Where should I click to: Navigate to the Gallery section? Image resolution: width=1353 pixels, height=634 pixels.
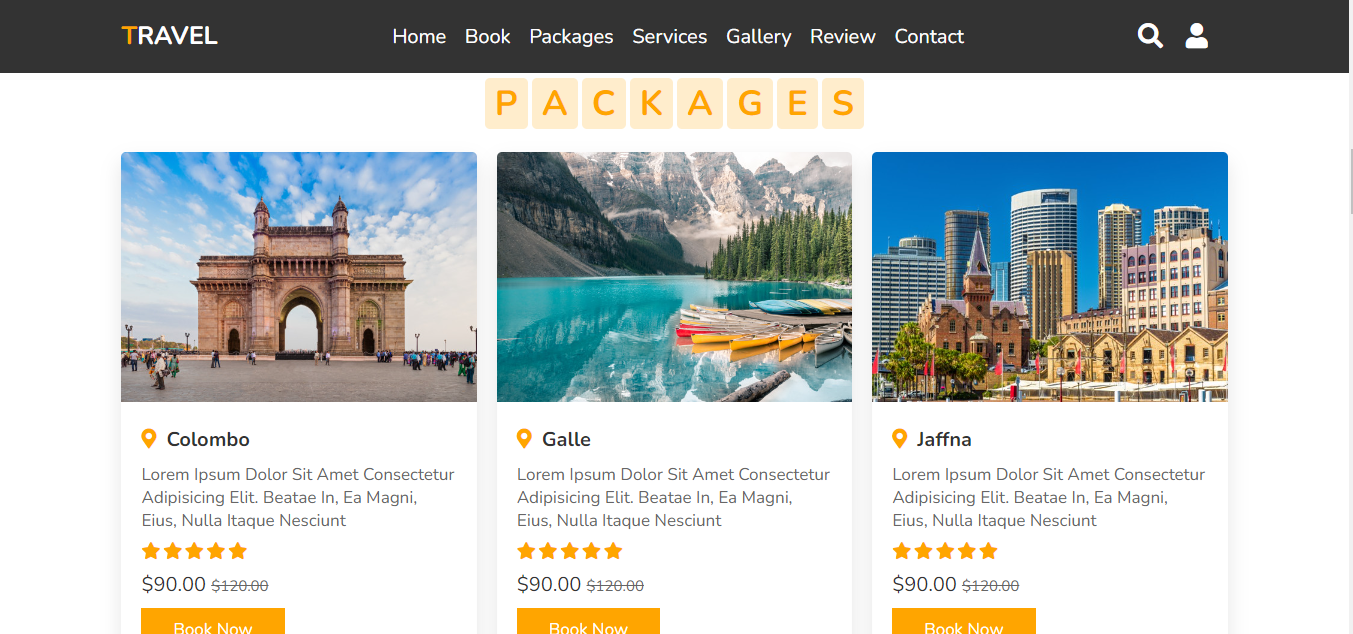click(759, 36)
